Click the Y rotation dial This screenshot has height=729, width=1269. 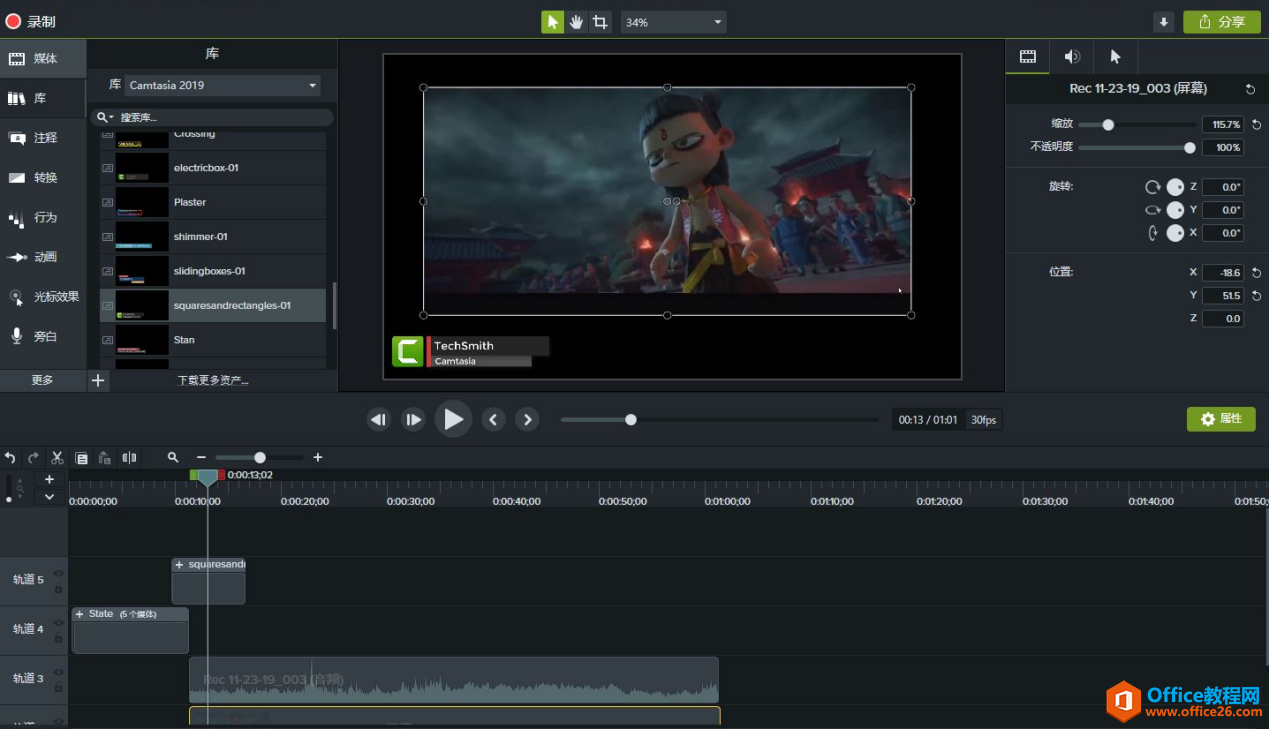1175,210
